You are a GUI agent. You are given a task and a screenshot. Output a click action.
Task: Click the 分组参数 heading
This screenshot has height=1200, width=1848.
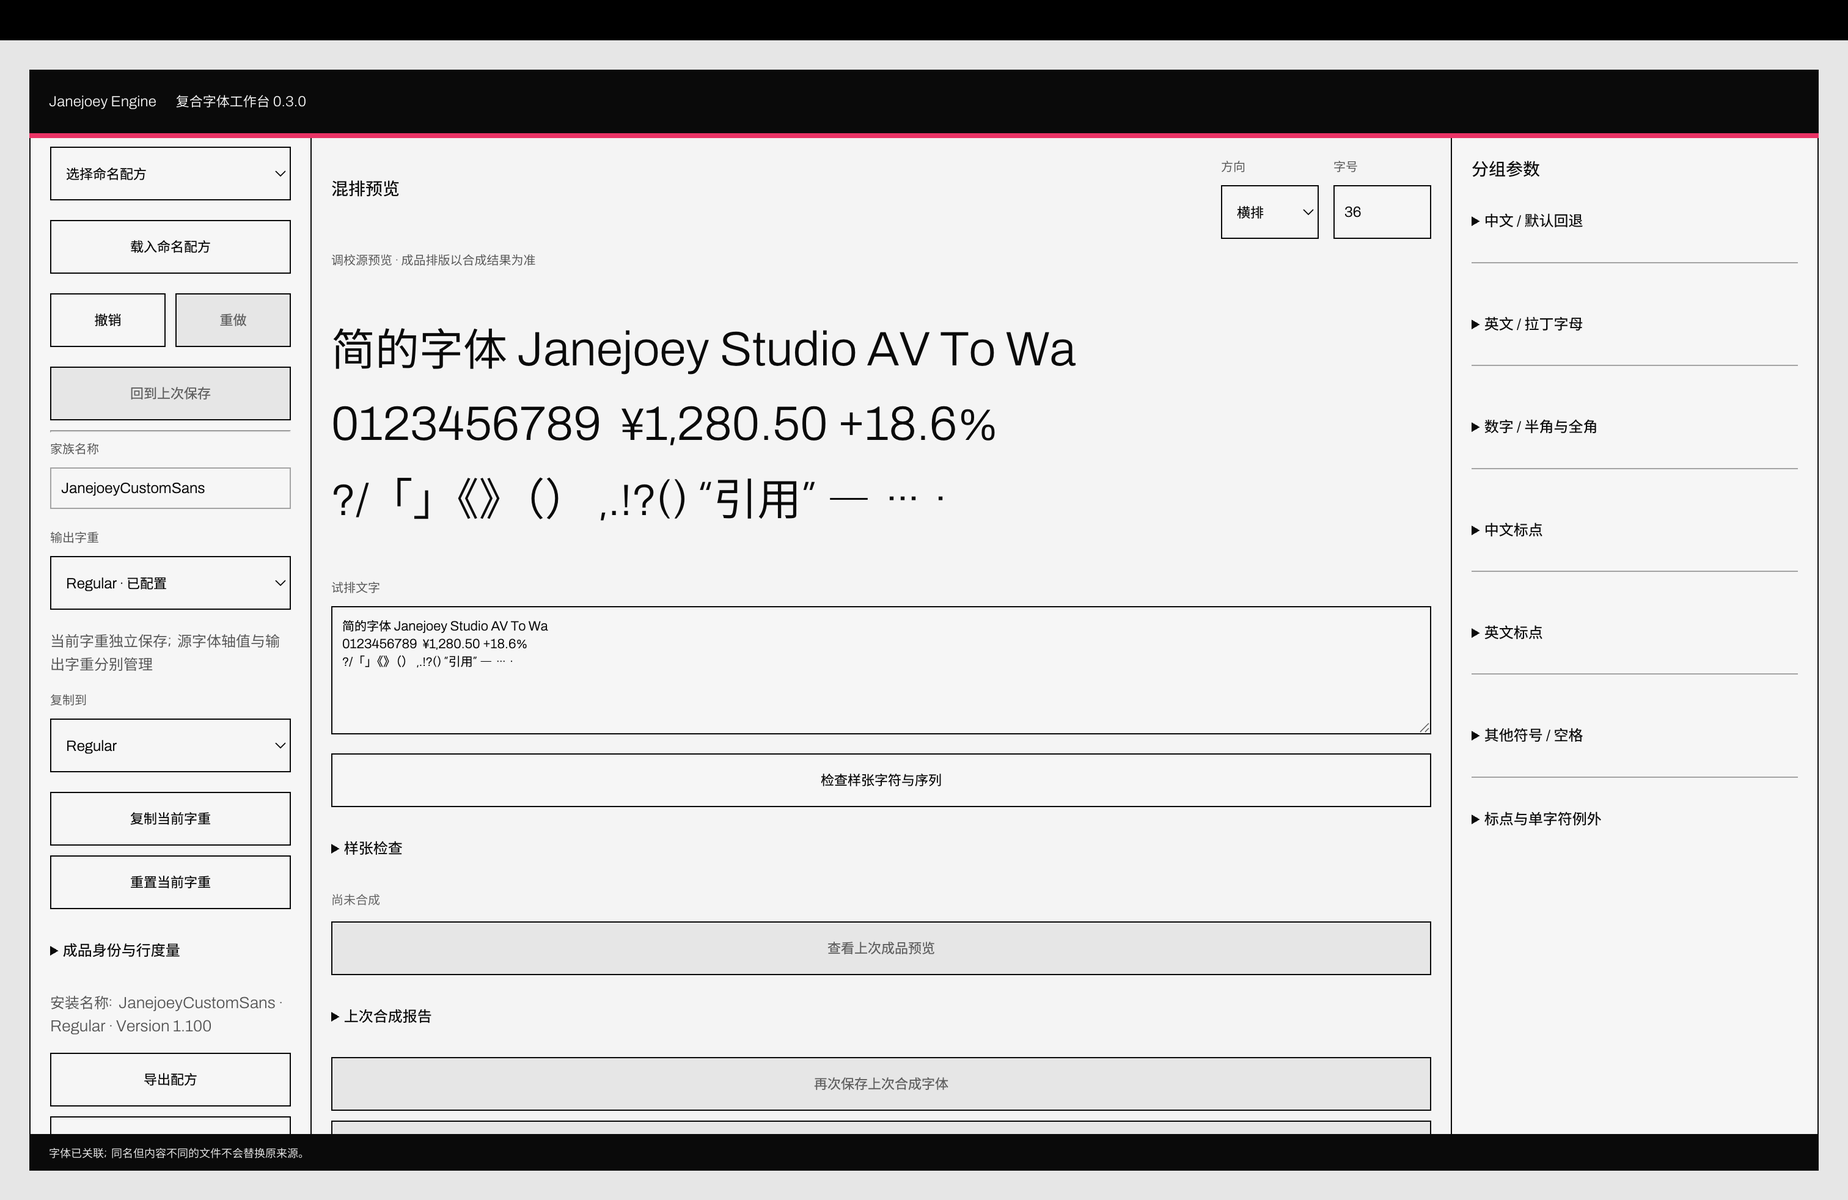click(1505, 169)
